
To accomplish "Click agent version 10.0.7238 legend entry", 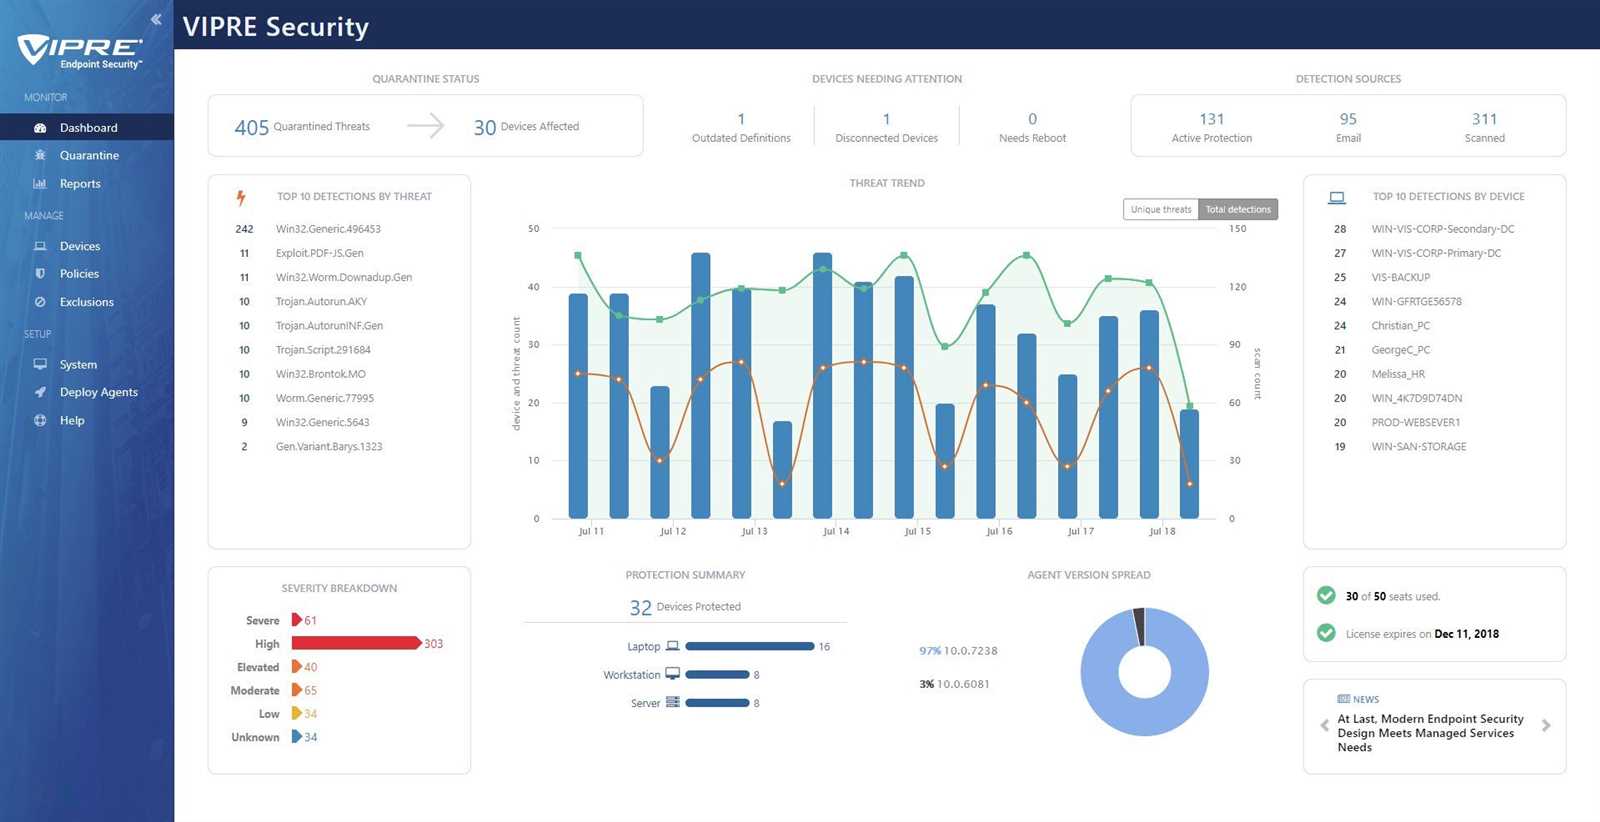I will coord(958,651).
